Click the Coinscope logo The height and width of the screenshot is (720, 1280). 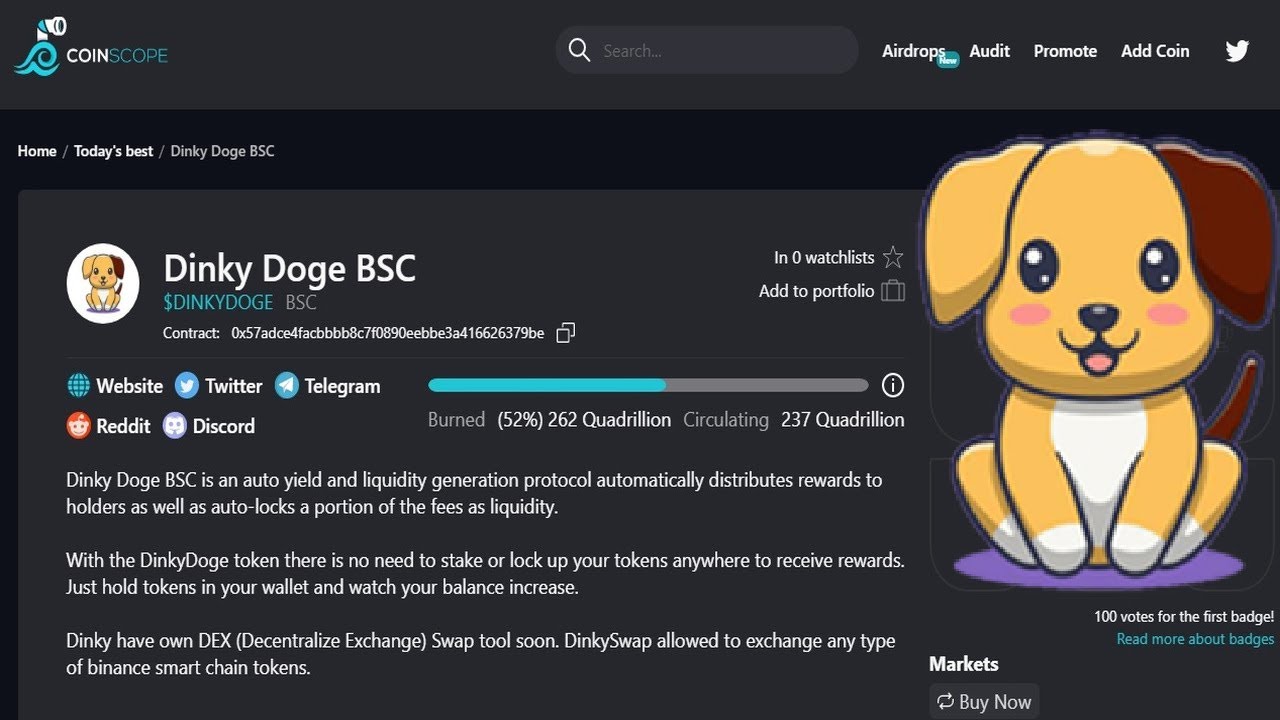coord(91,47)
